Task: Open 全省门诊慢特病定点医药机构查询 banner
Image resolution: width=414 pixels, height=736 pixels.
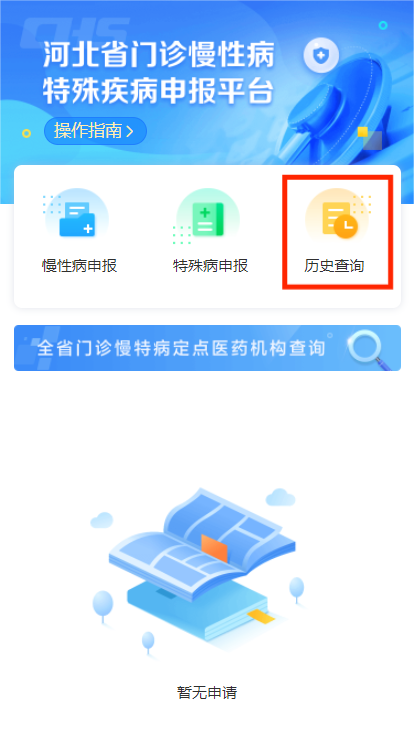Action: (x=207, y=348)
